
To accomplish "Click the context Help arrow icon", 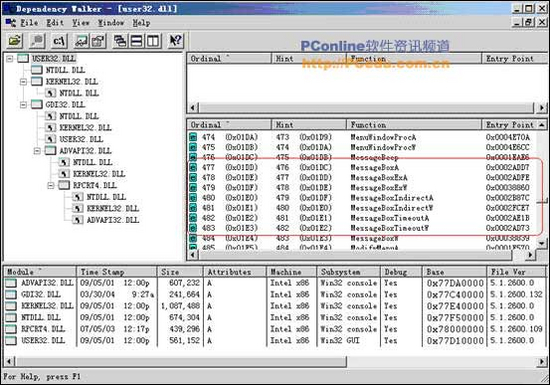I will pos(175,41).
